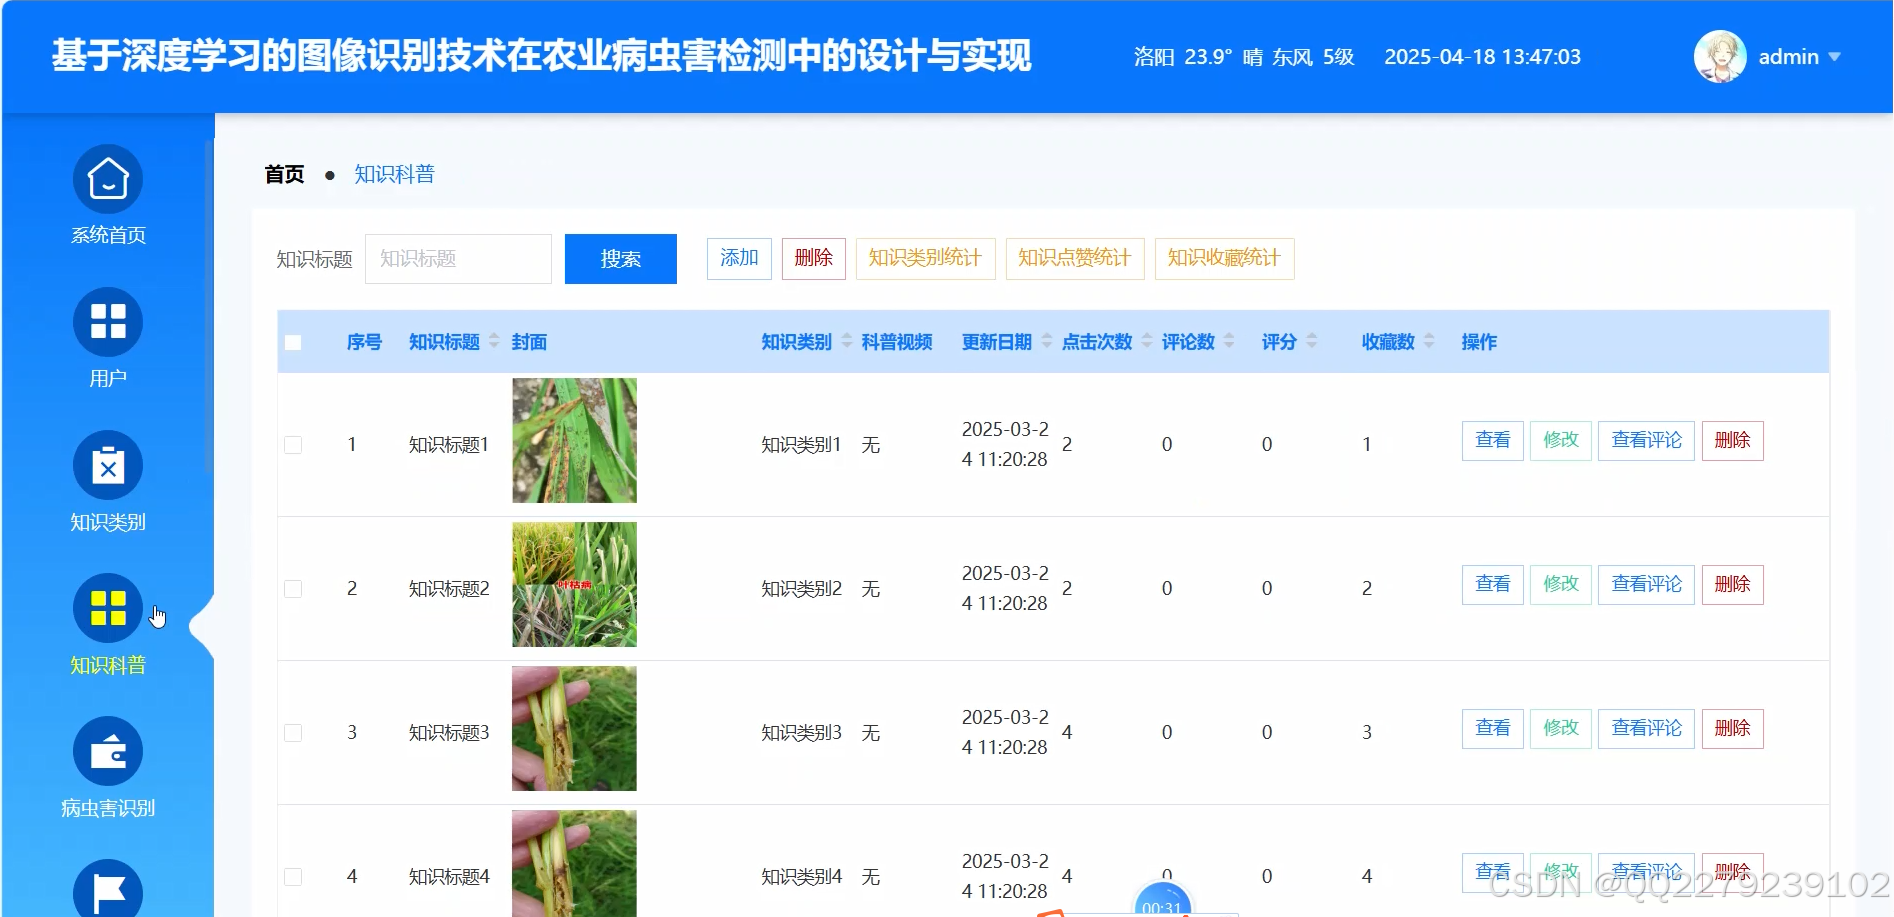This screenshot has height=917, width=1894.
Task: Sort by 评论数 column arrows
Action: coord(1229,341)
